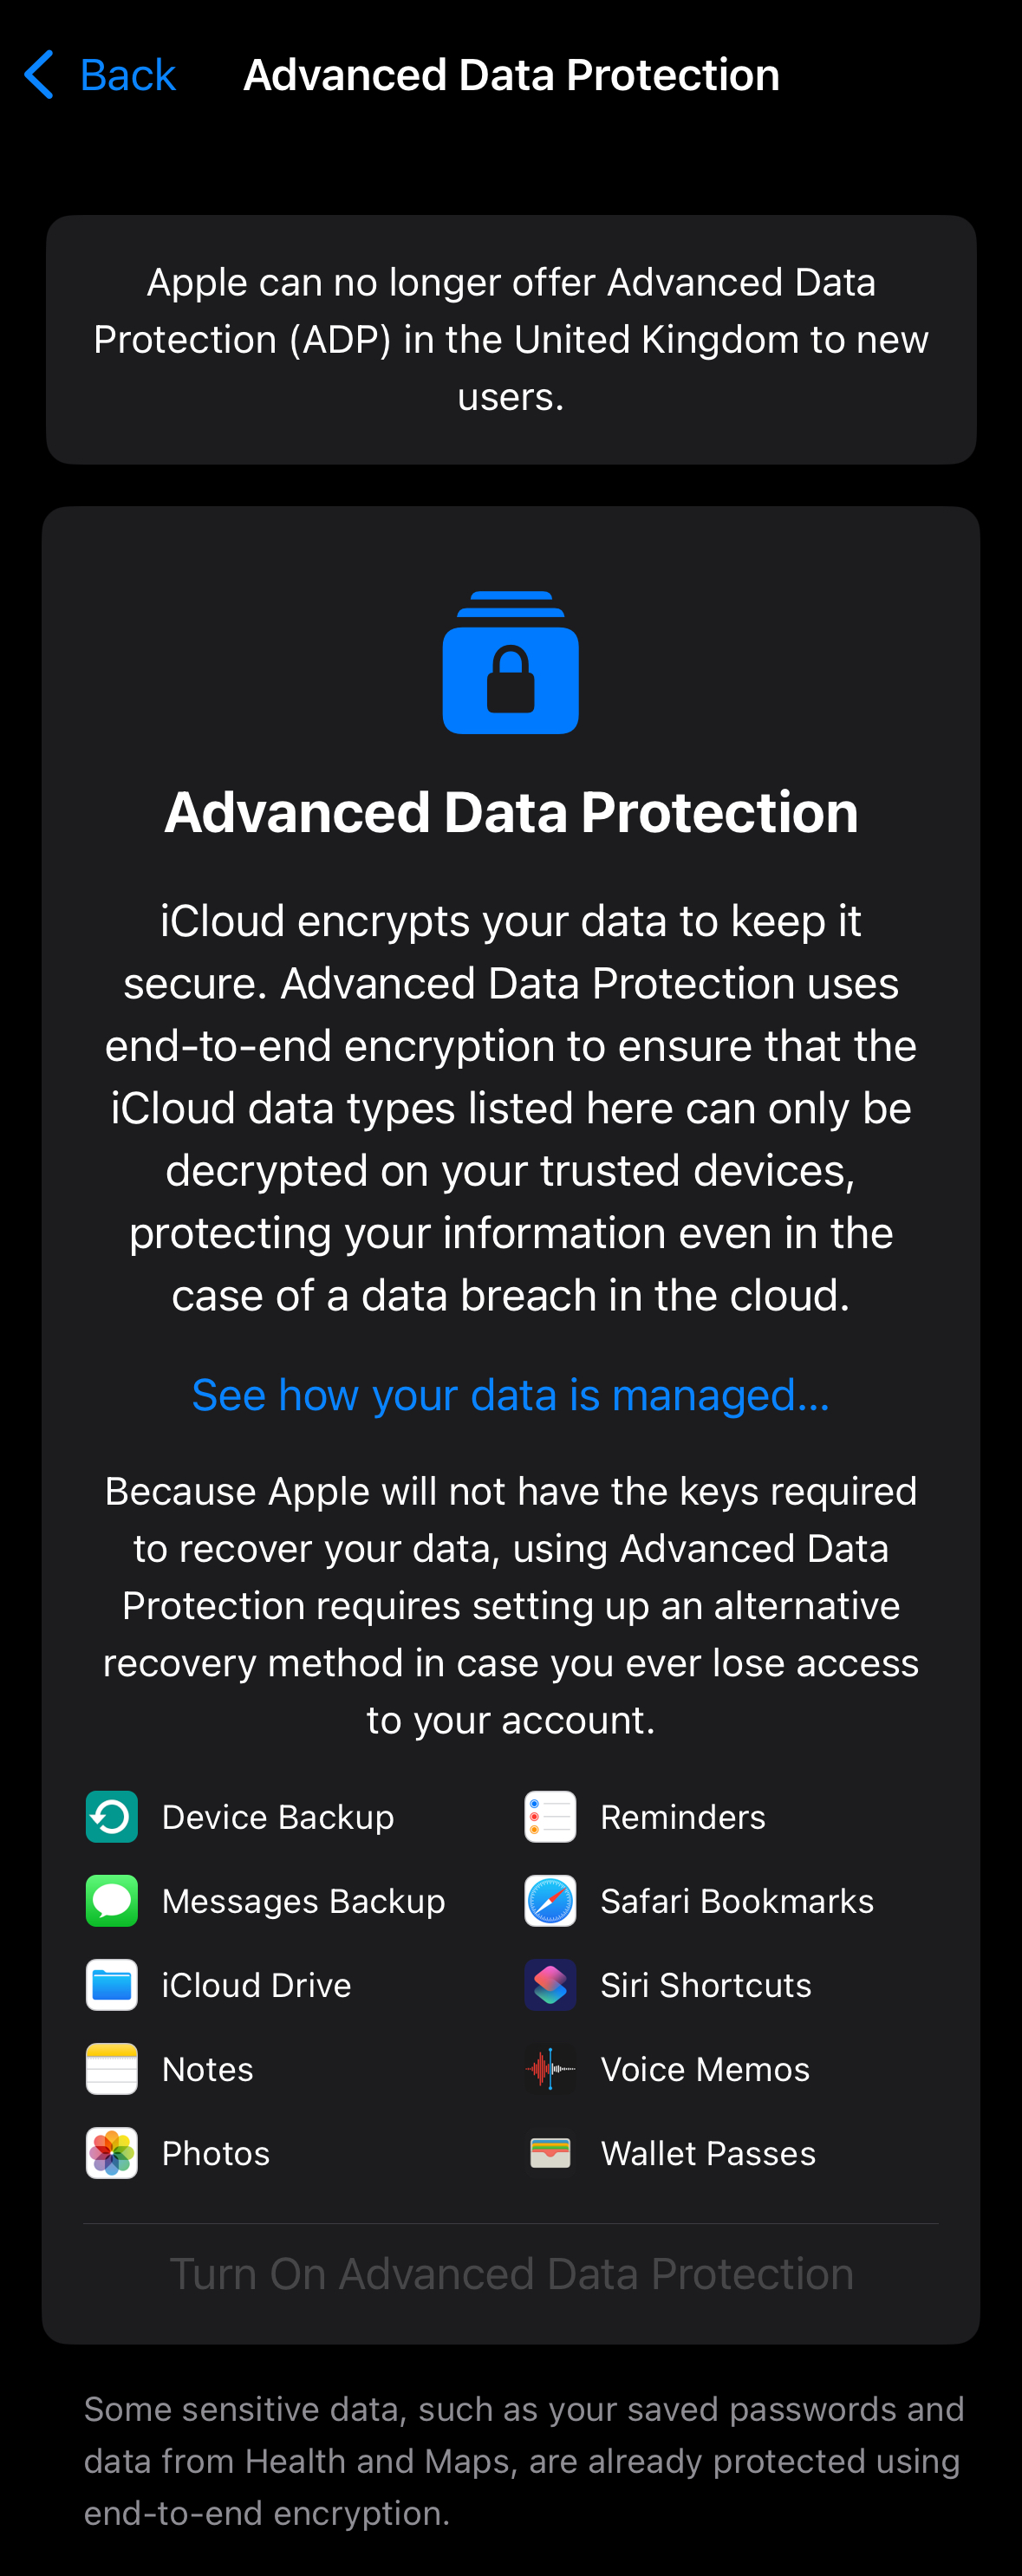Tap the Reminders app icon

point(550,1816)
